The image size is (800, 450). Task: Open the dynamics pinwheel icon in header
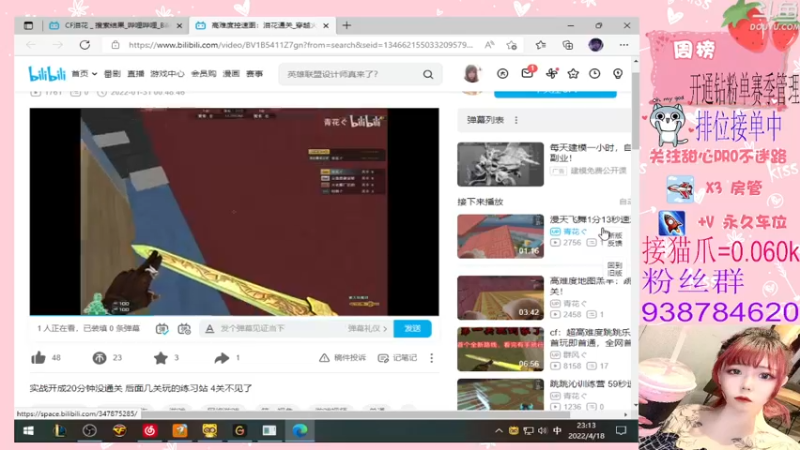(552, 73)
